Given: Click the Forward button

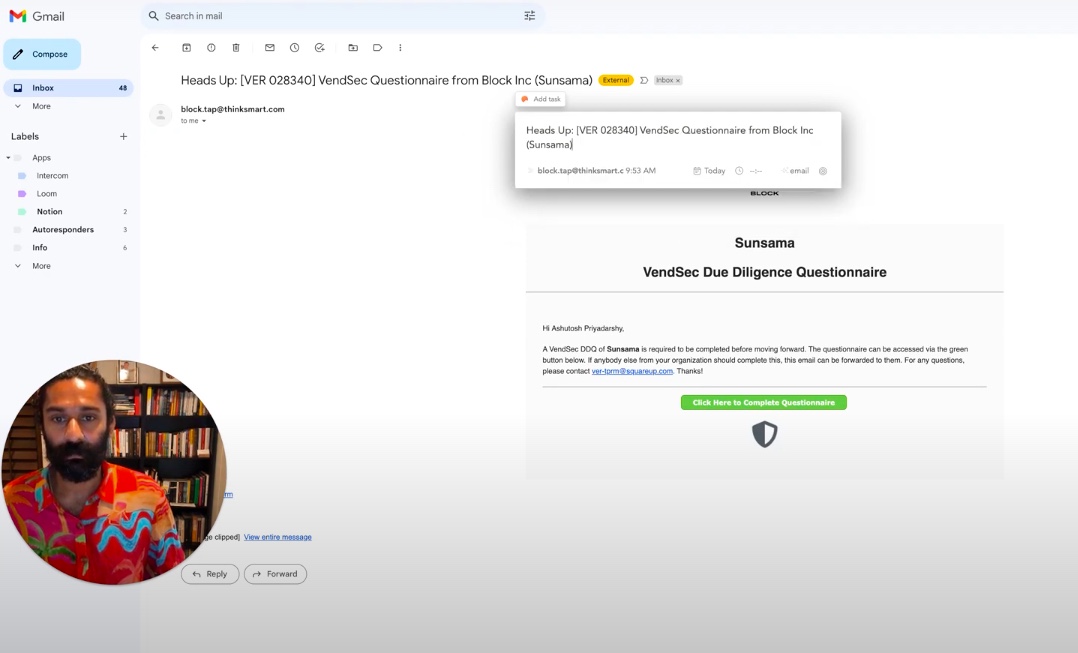Looking at the screenshot, I should click(275, 574).
